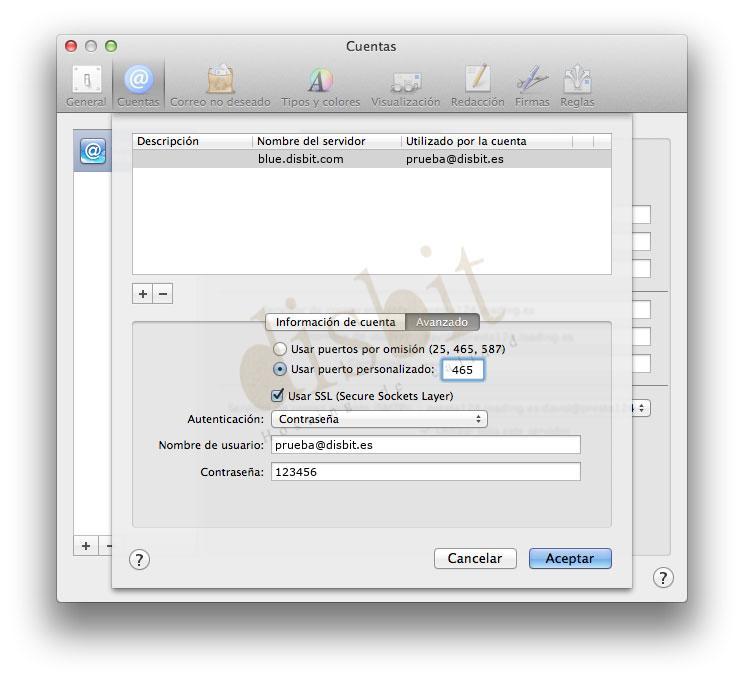Switch to the Avanzado tab
Image resolution: width=744 pixels, height=681 pixels.
click(x=442, y=322)
